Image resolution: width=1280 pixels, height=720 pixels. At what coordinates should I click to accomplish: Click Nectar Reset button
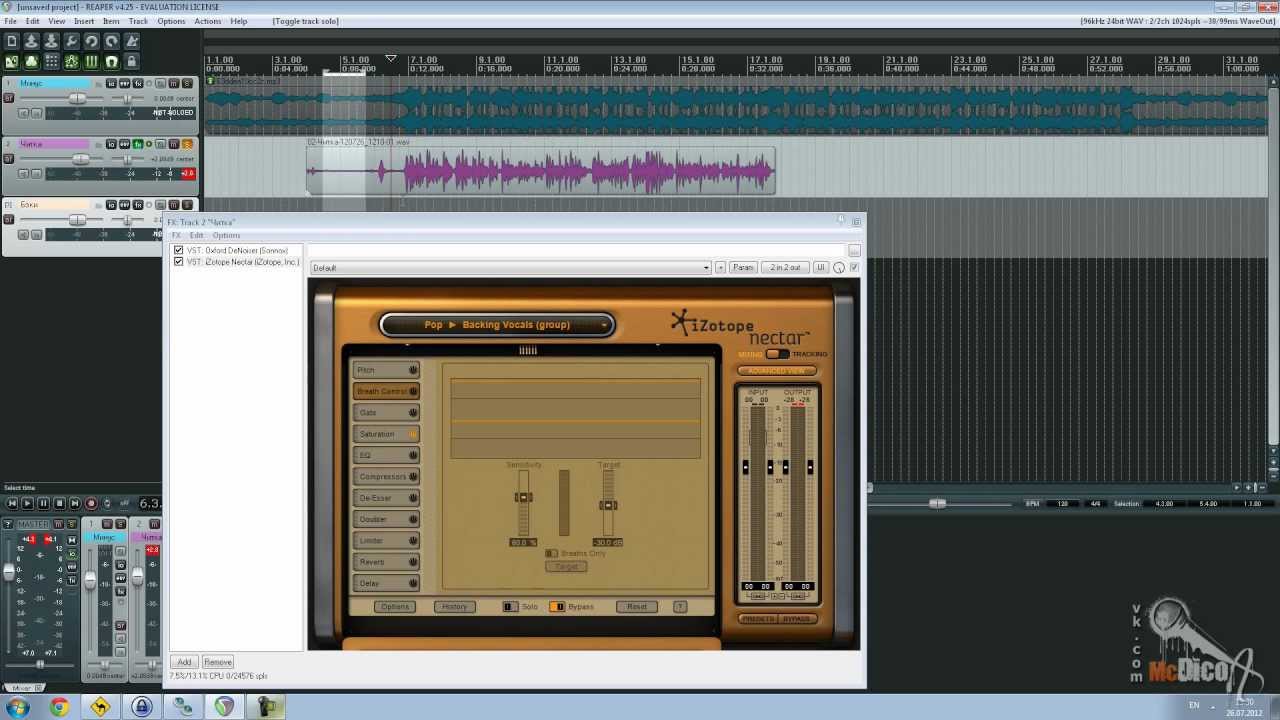[x=637, y=606]
